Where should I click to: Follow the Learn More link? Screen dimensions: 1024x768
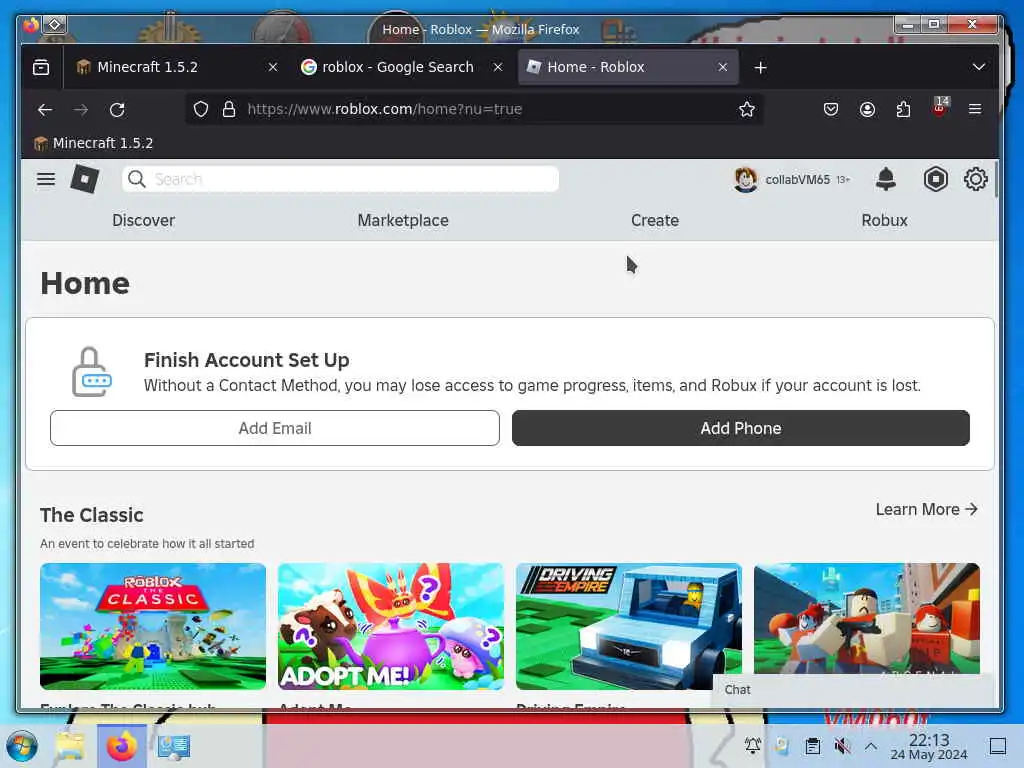tap(926, 509)
